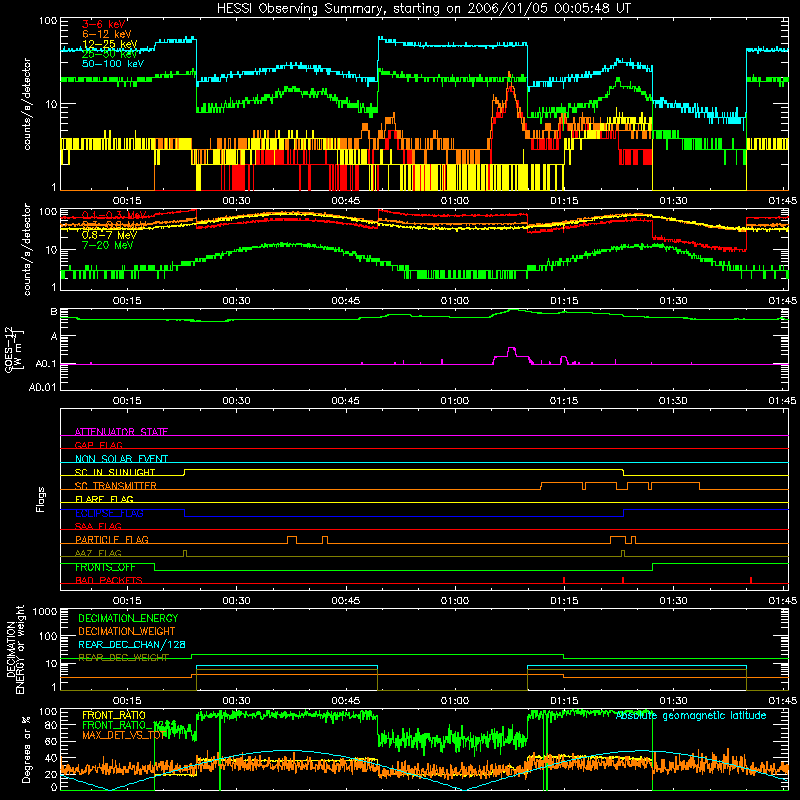Image resolution: width=800 pixels, height=800 pixels.
Task: Click the FRONTS_OFF flag label
Action: coord(105,567)
